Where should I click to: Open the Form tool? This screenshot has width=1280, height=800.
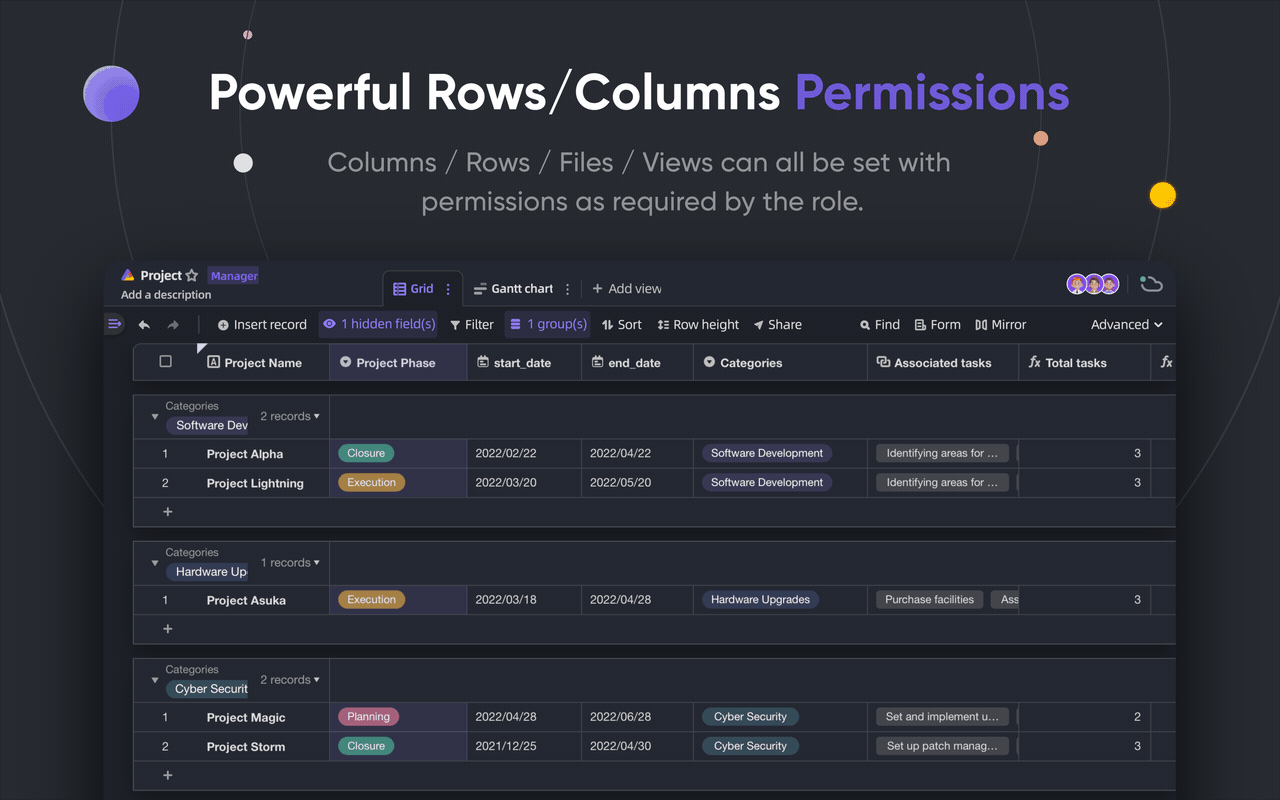(x=938, y=325)
